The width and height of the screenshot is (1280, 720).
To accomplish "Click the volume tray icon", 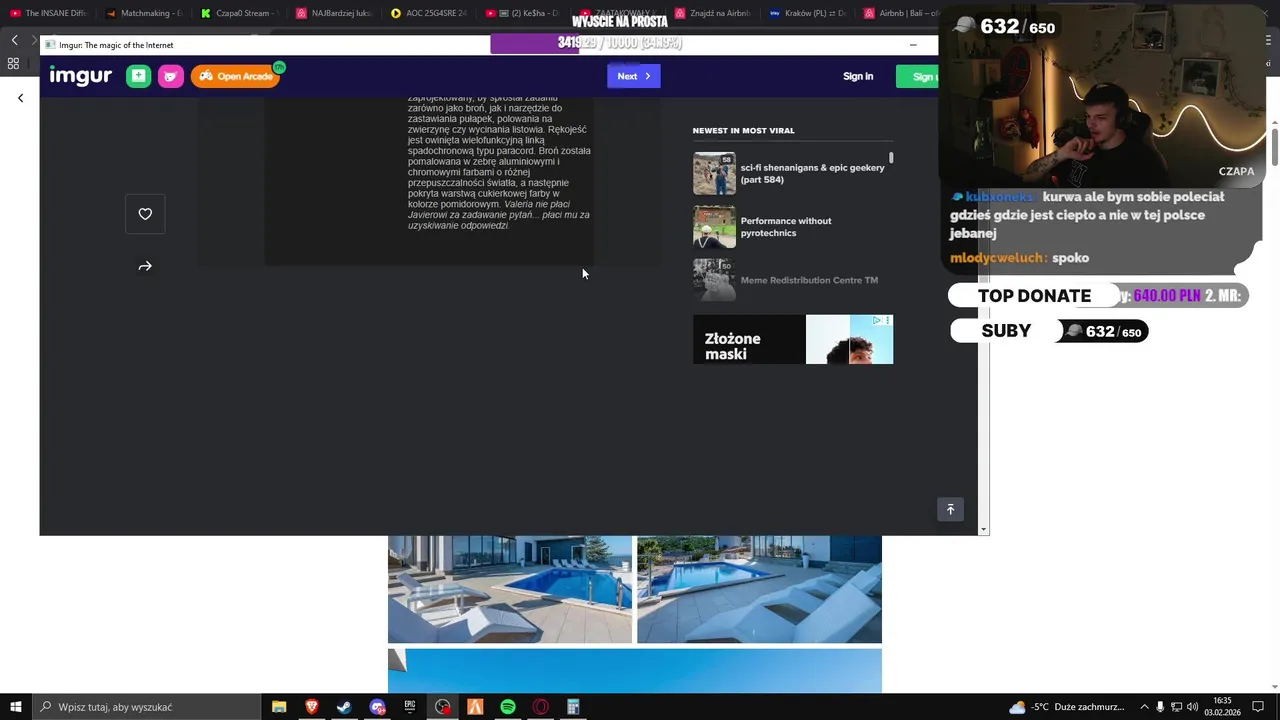I will click(x=1193, y=707).
